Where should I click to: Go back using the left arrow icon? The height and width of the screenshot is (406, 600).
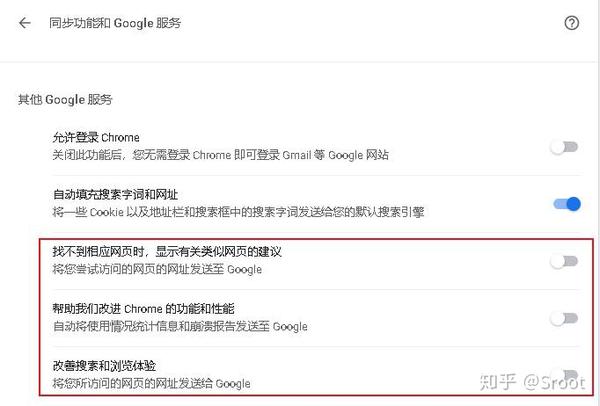pos(24,23)
